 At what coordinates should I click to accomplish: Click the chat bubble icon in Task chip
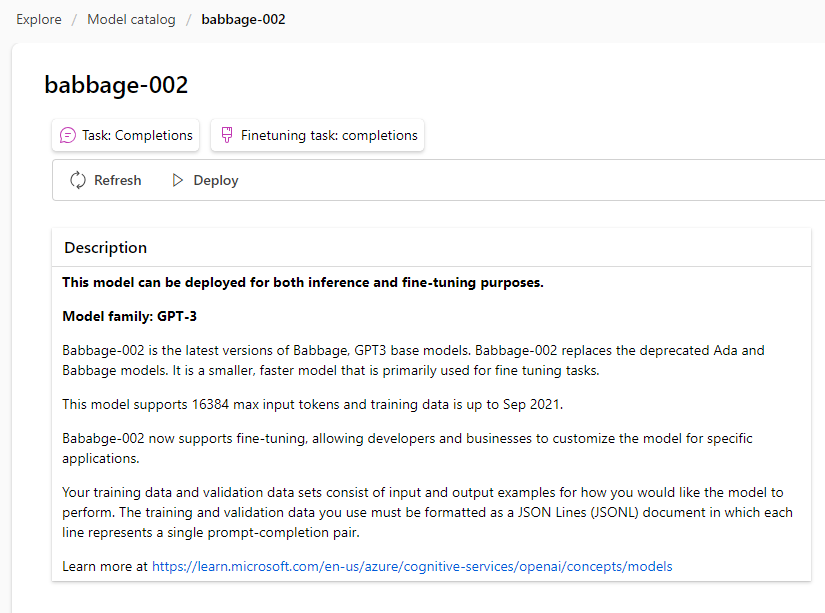click(x=67, y=135)
